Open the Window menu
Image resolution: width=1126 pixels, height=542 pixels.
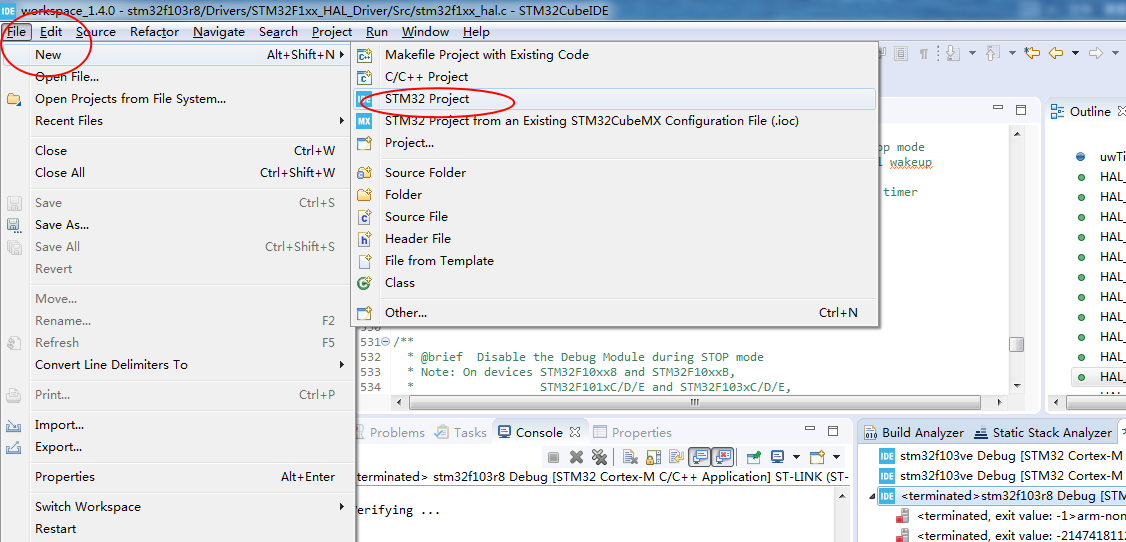[x=425, y=32]
